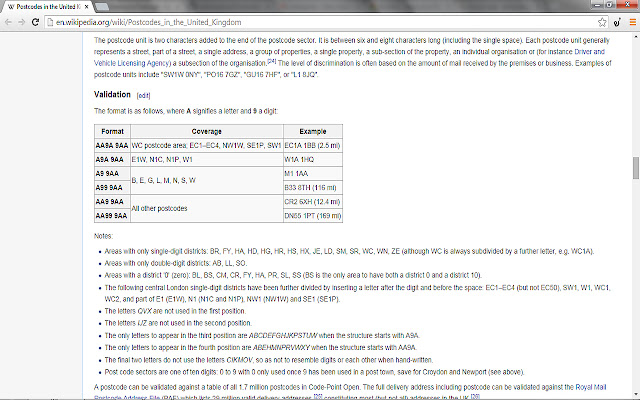Click the scrollbar up arrow
The height and width of the screenshot is (400, 640).
tap(636, 37)
